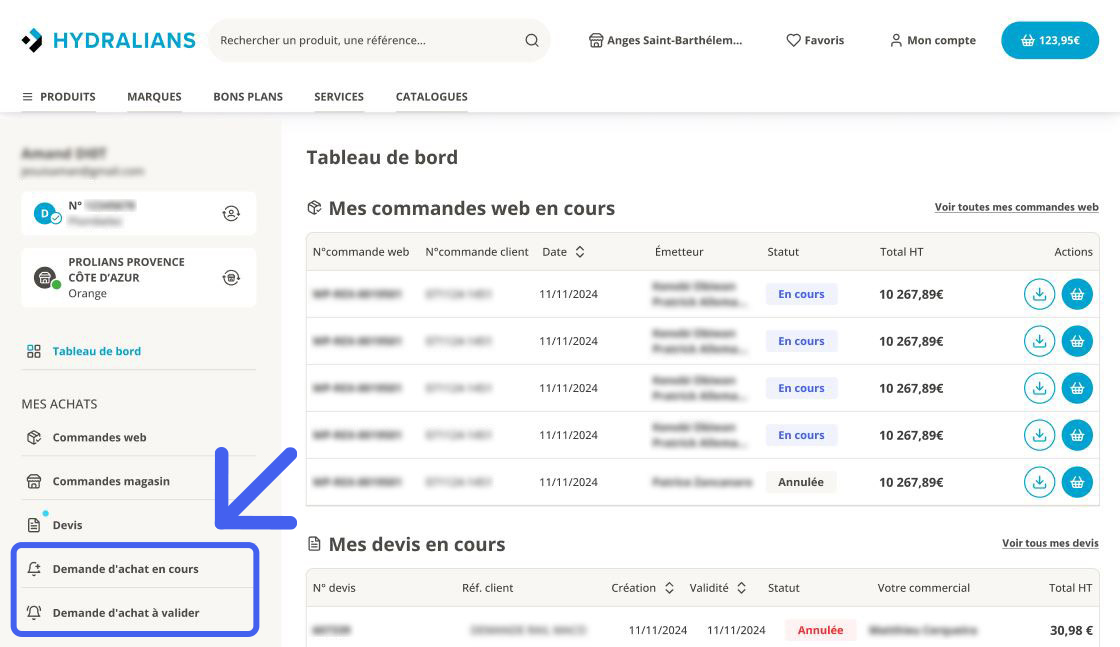Screen dimensions: 1120x647
Task: Click the Demande d'achat en cours bell icon
Action: coord(34,569)
